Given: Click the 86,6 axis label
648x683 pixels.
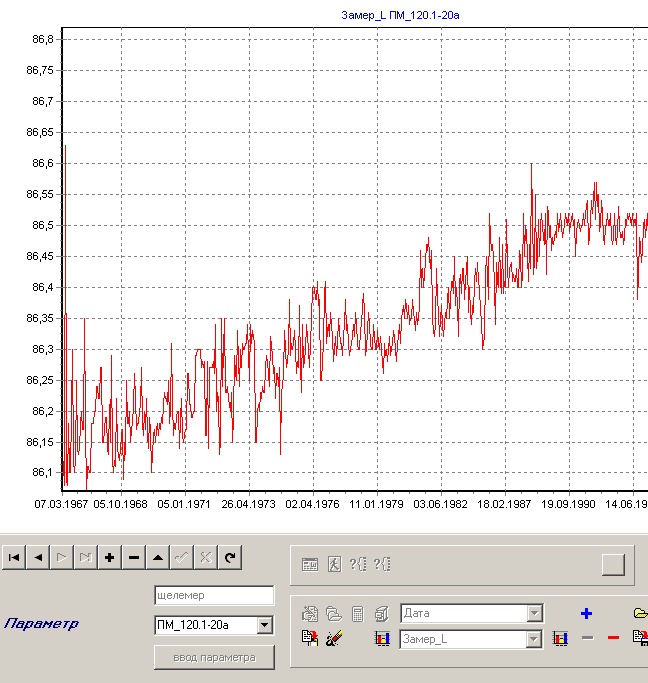Looking at the screenshot, I should coord(43,163).
